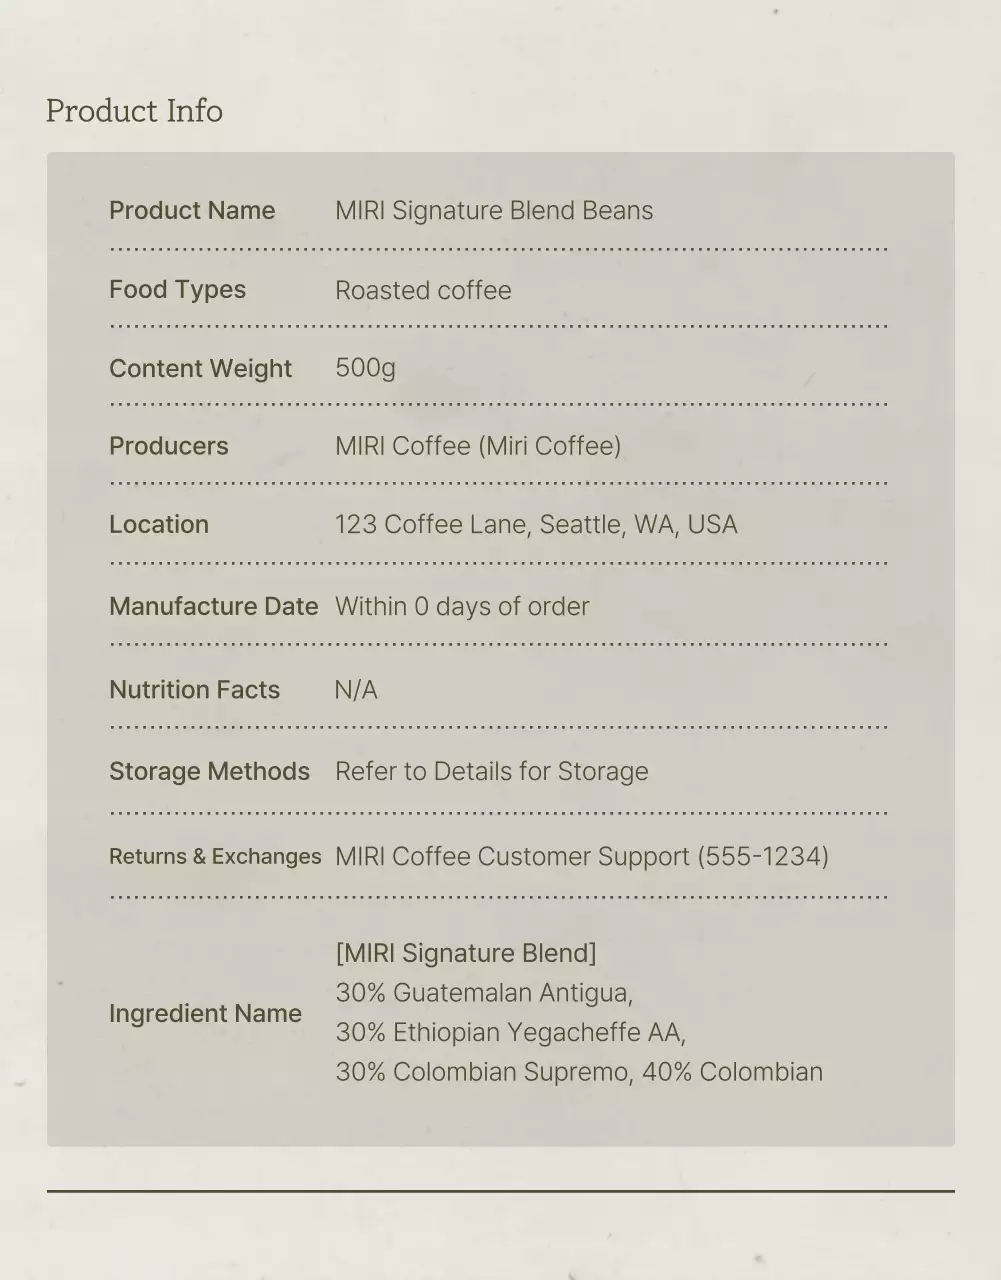
Task: Click the Refer to Details for Storage text
Action: (x=491, y=772)
